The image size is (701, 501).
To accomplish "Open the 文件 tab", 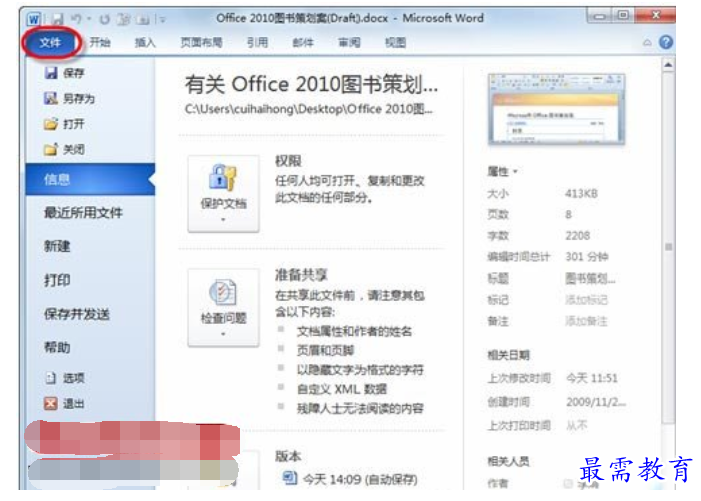I will tap(50, 43).
